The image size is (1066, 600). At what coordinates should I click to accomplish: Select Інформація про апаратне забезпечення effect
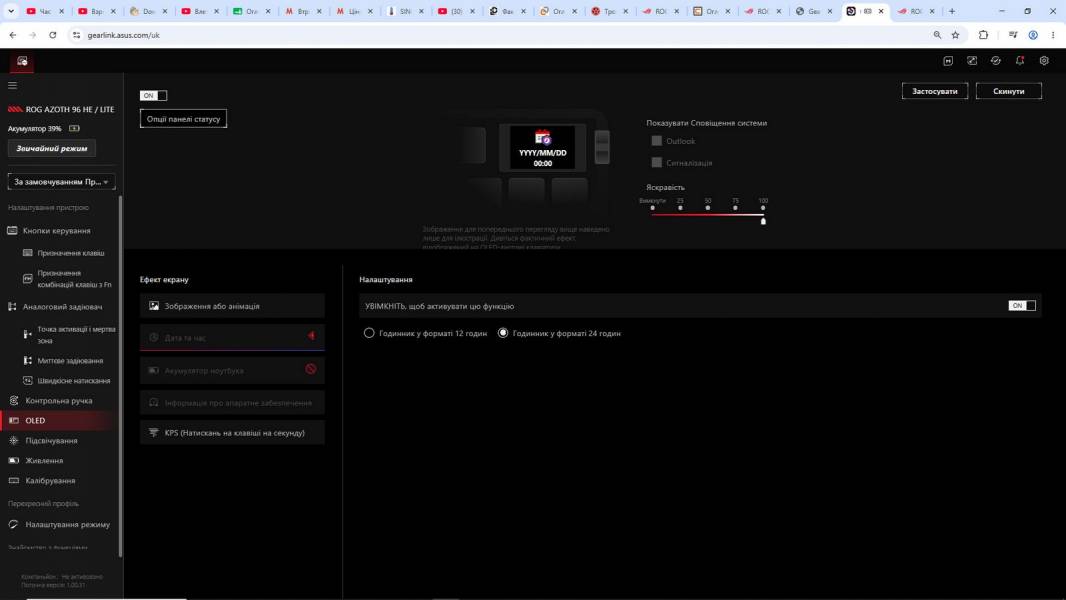click(x=233, y=403)
